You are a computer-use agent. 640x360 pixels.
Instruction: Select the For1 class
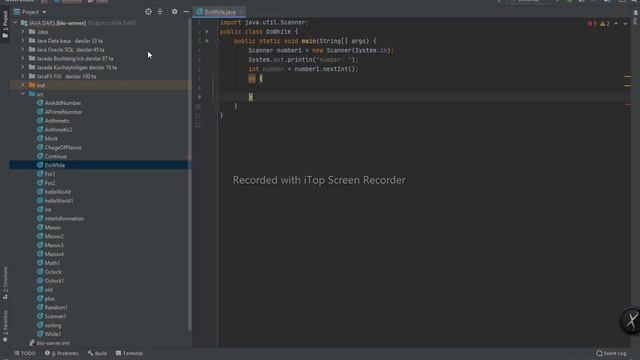click(x=50, y=174)
